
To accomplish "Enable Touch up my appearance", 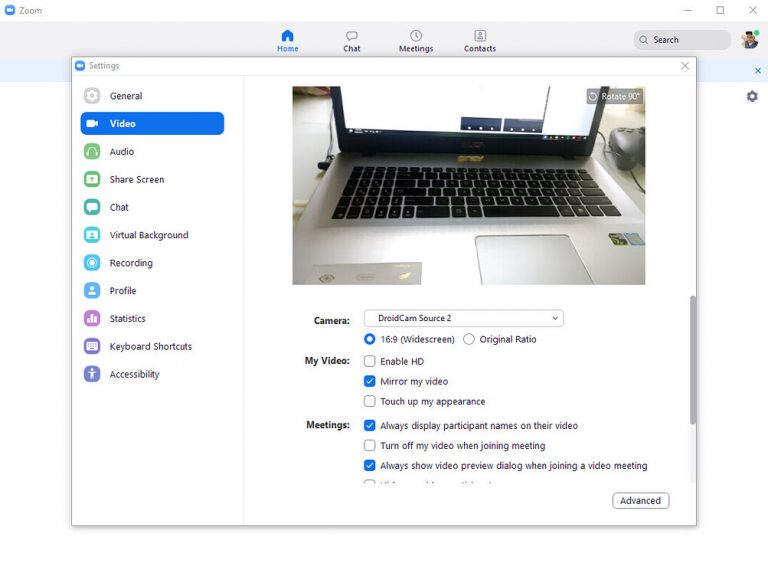I will click(x=370, y=401).
